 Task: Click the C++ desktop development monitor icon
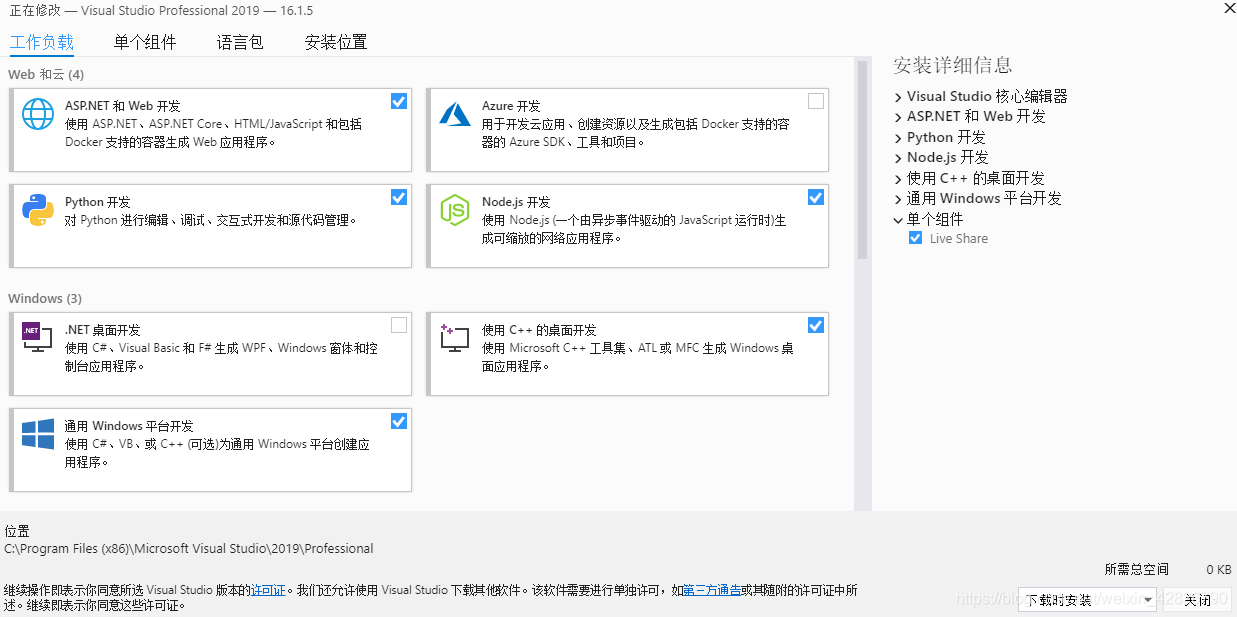pos(454,337)
